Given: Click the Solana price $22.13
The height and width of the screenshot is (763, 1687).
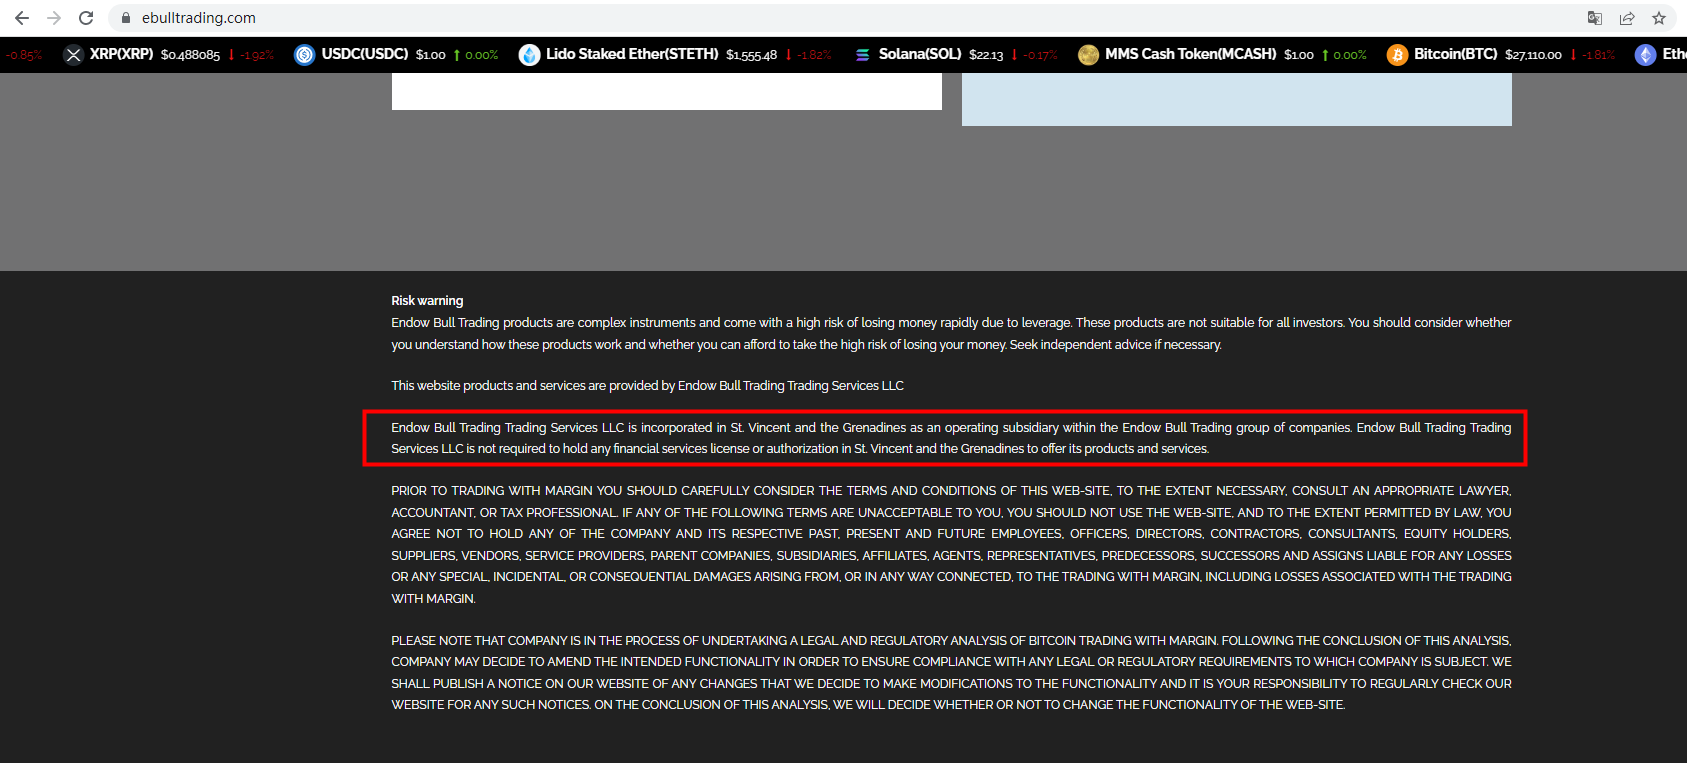Looking at the screenshot, I should [986, 55].
